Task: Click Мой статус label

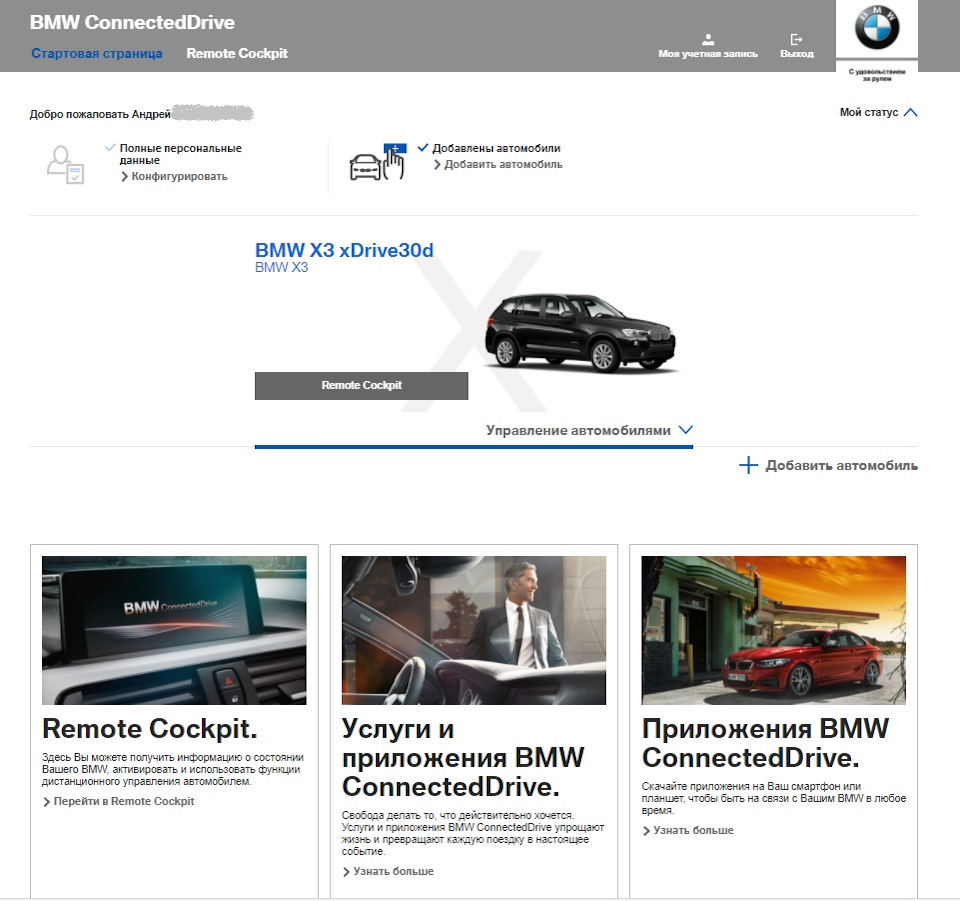Action: coord(869,113)
